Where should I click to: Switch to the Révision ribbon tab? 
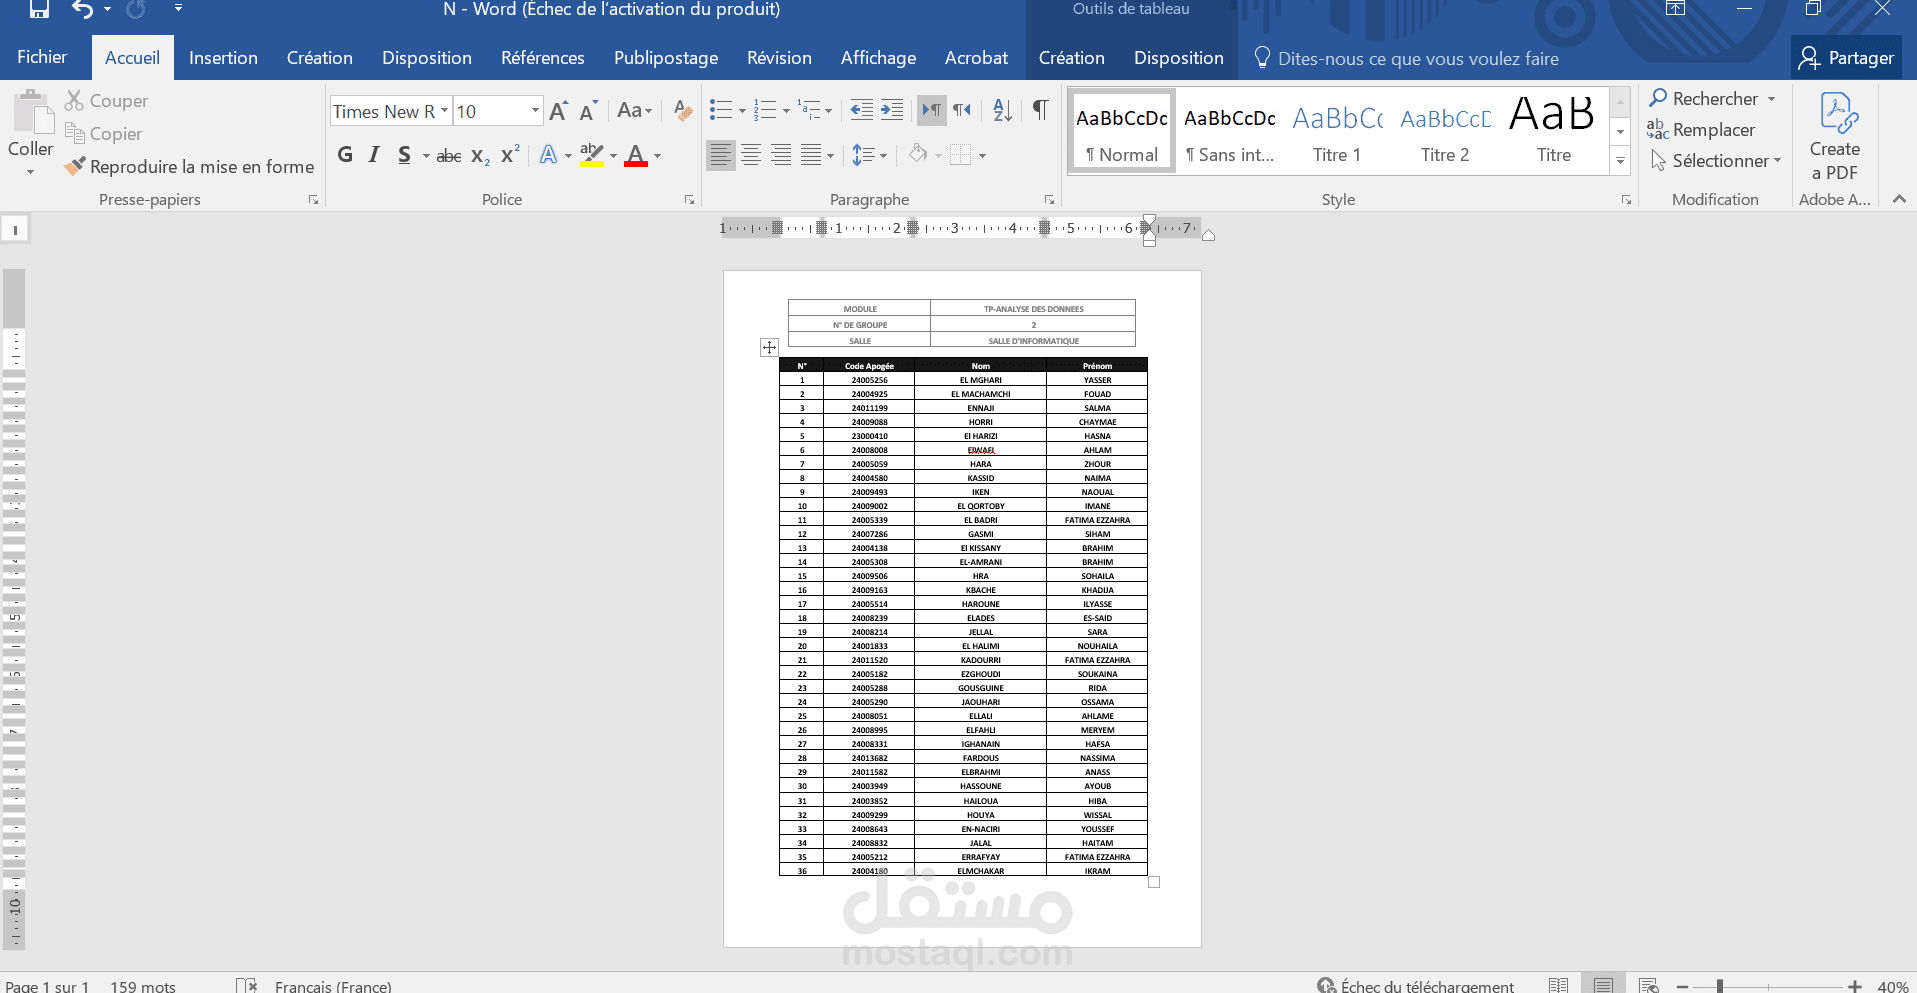[x=779, y=57]
